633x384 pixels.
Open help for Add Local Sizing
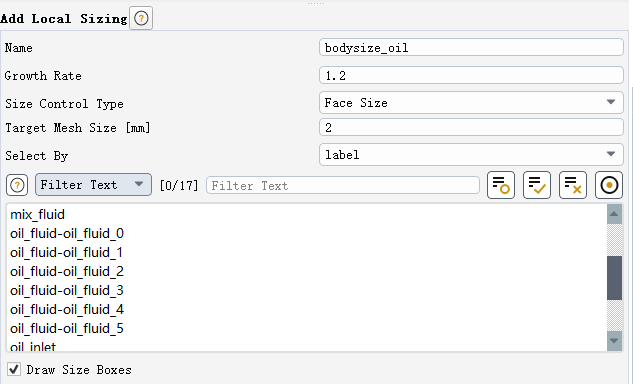tap(141, 18)
